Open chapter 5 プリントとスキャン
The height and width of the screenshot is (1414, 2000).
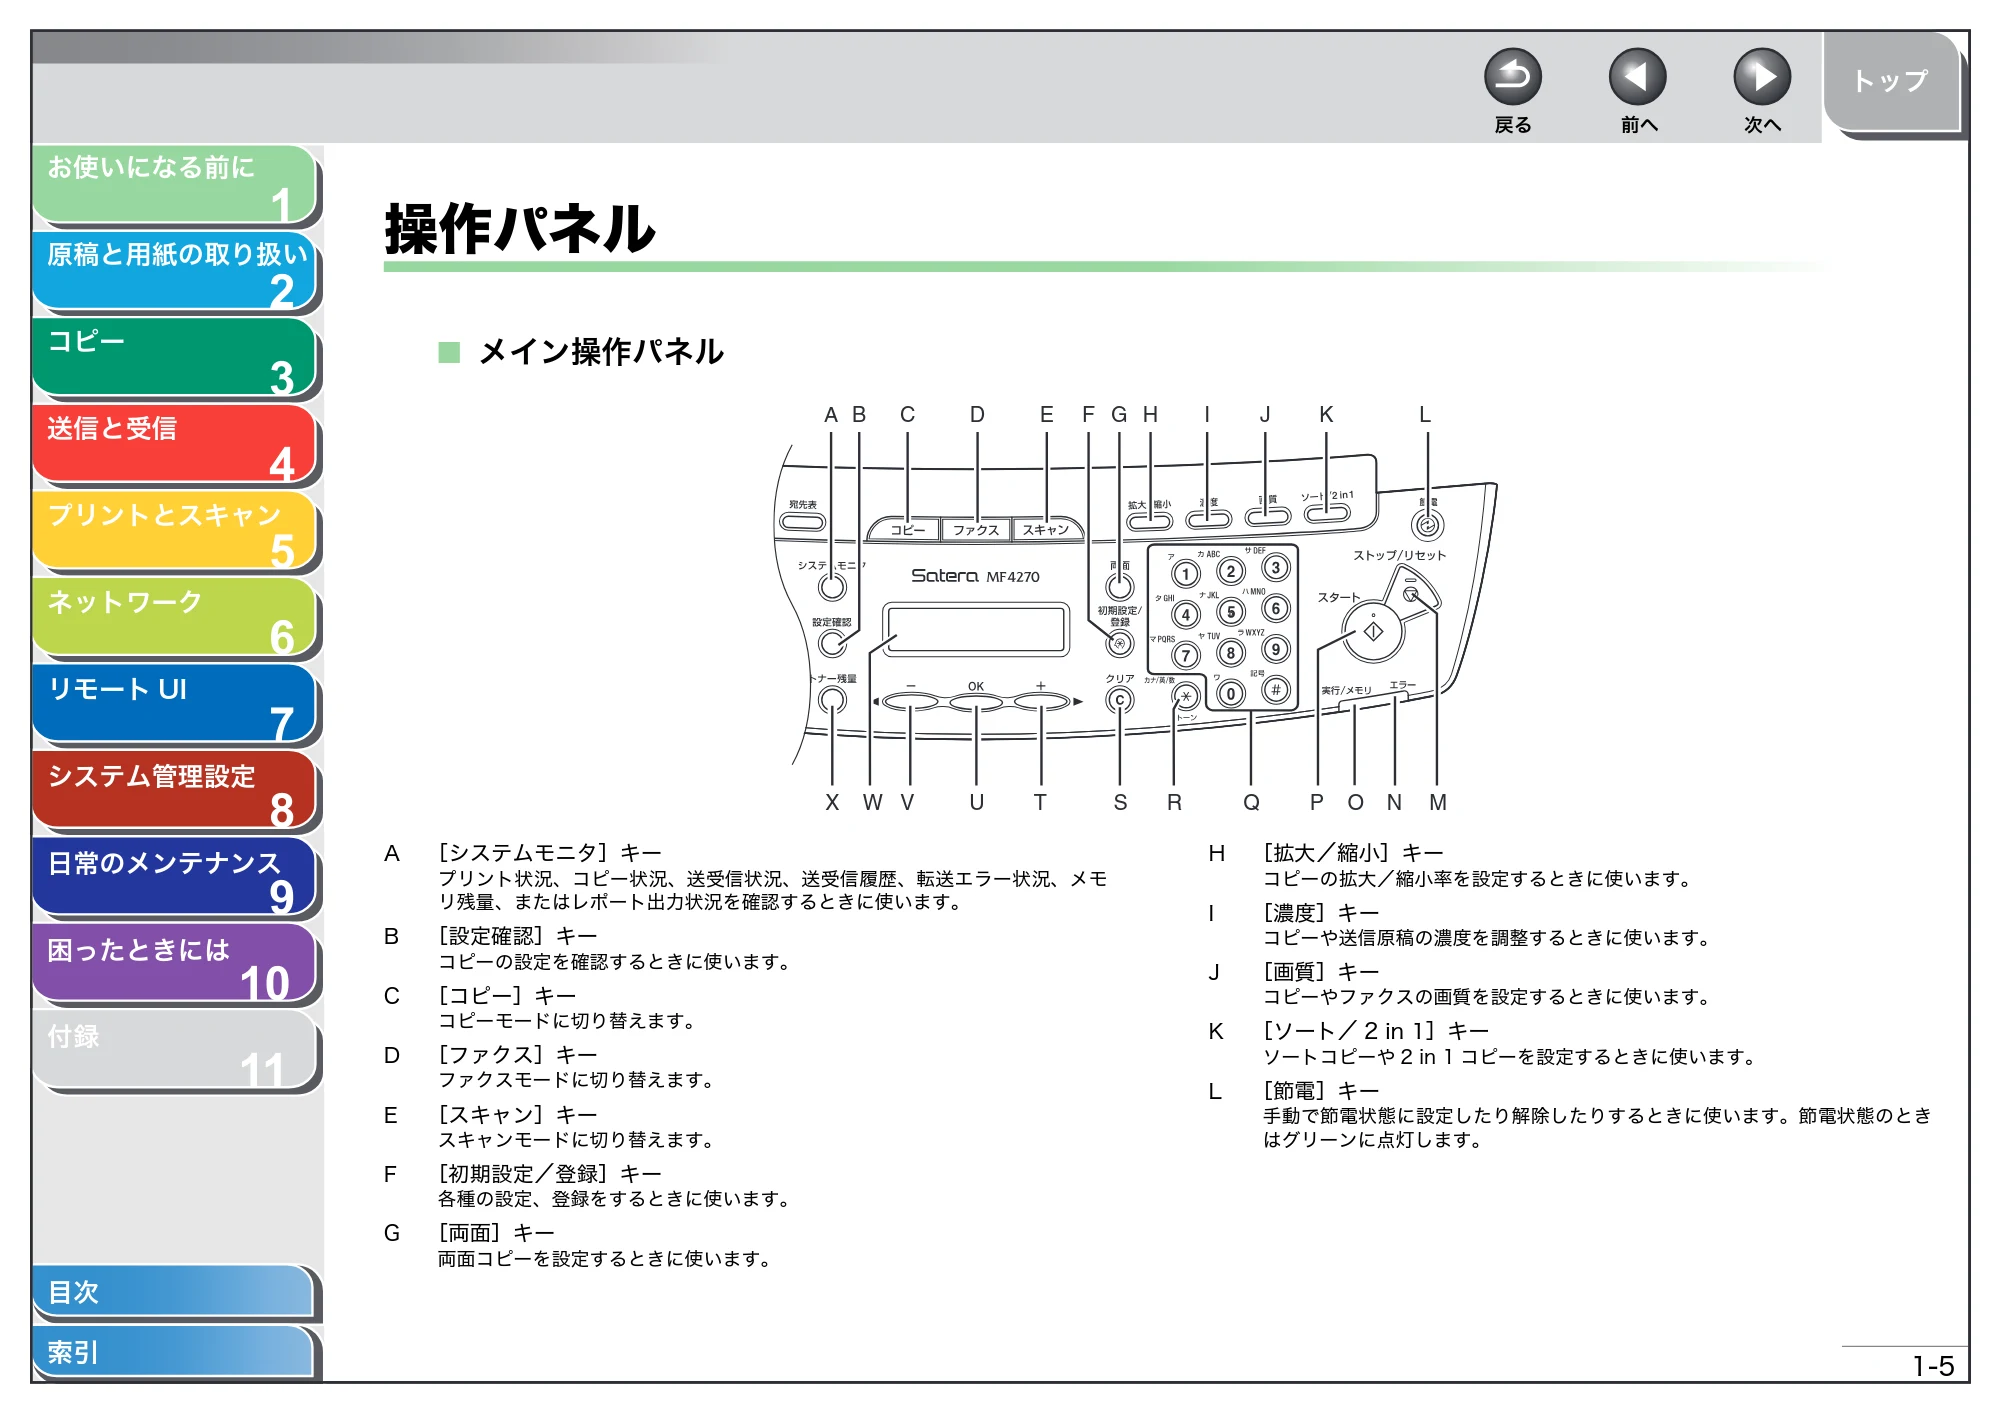click(175, 531)
